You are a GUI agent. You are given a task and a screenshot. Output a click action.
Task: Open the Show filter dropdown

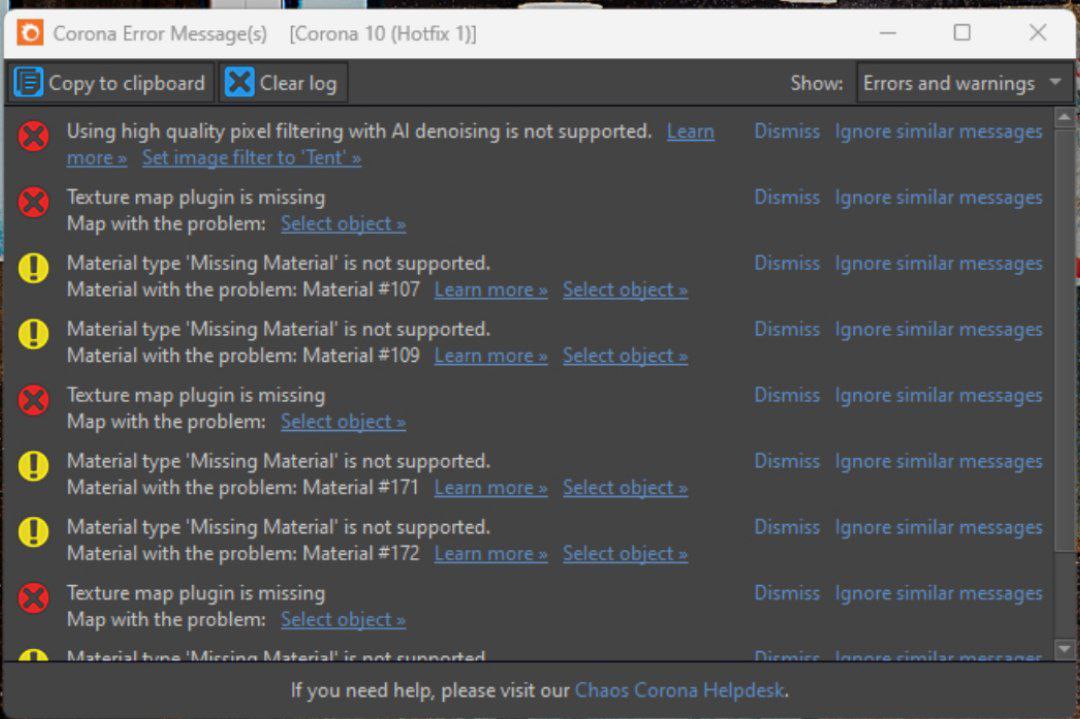(964, 83)
